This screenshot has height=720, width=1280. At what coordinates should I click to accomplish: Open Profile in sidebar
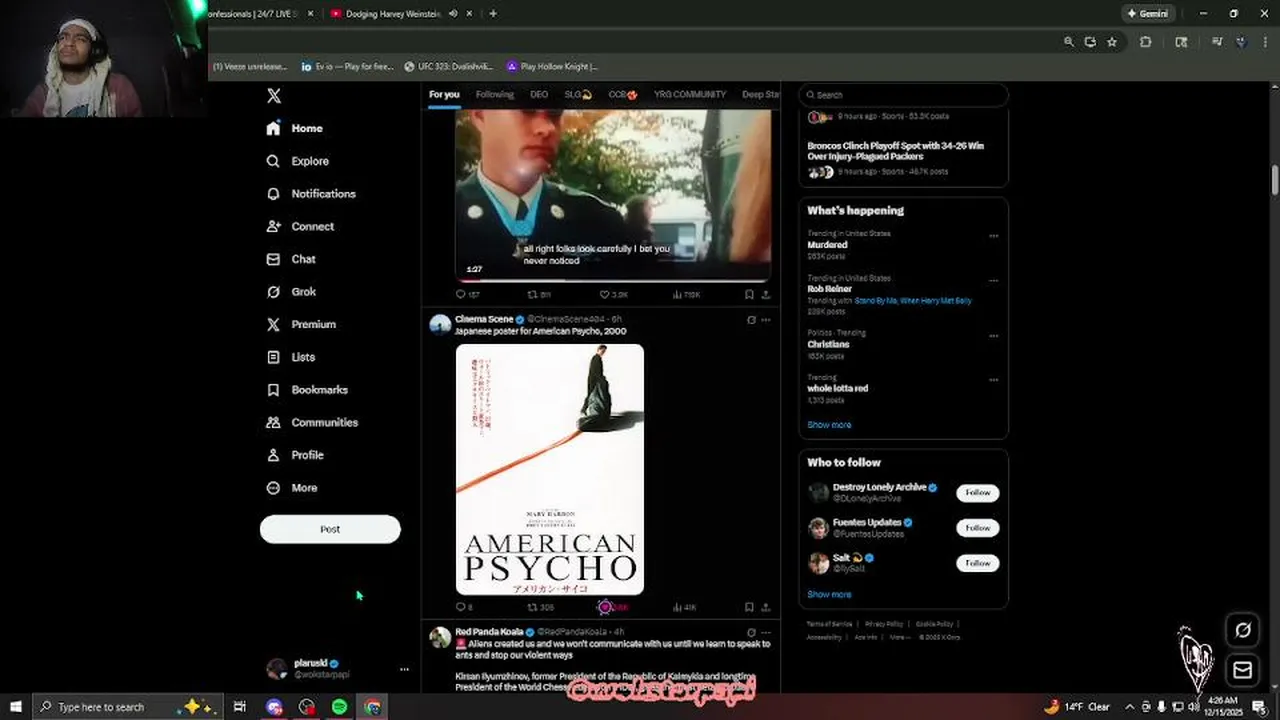click(295, 455)
